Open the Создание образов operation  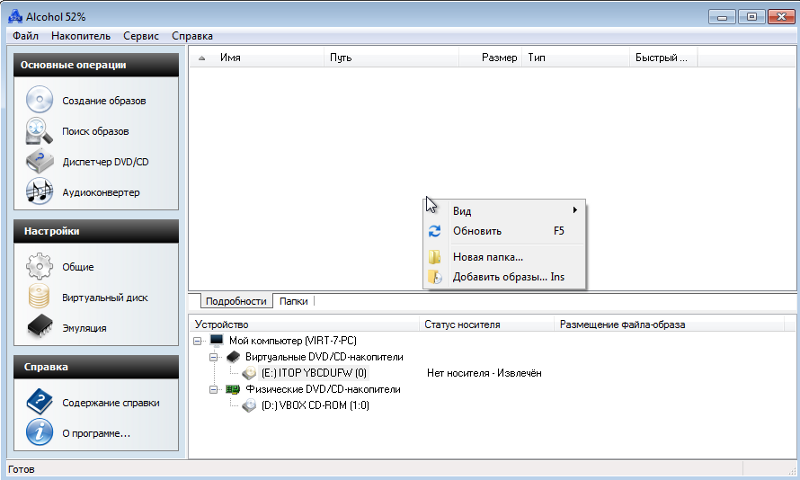point(104,100)
